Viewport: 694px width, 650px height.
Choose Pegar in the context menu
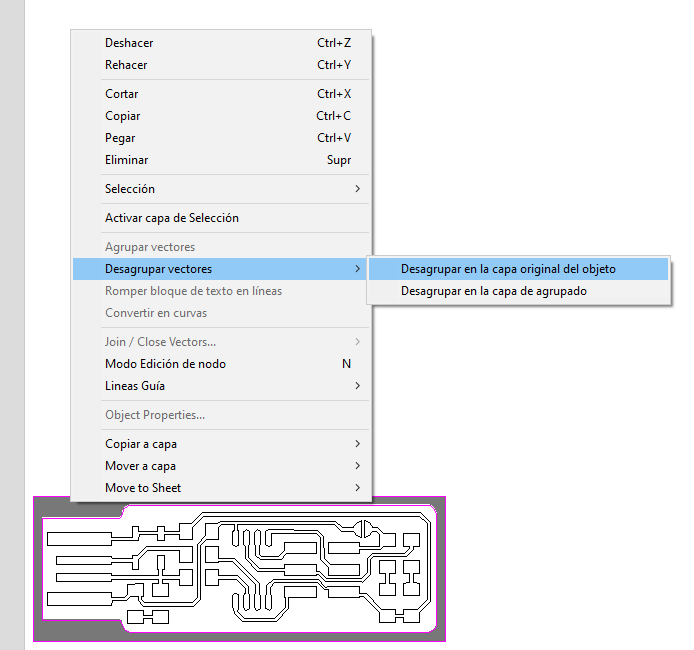pos(221,138)
